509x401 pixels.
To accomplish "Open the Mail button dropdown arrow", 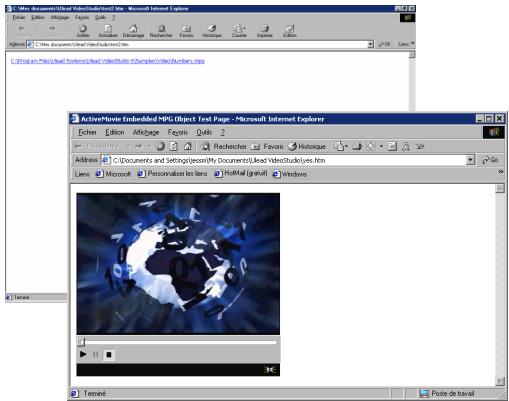I will pos(346,146).
